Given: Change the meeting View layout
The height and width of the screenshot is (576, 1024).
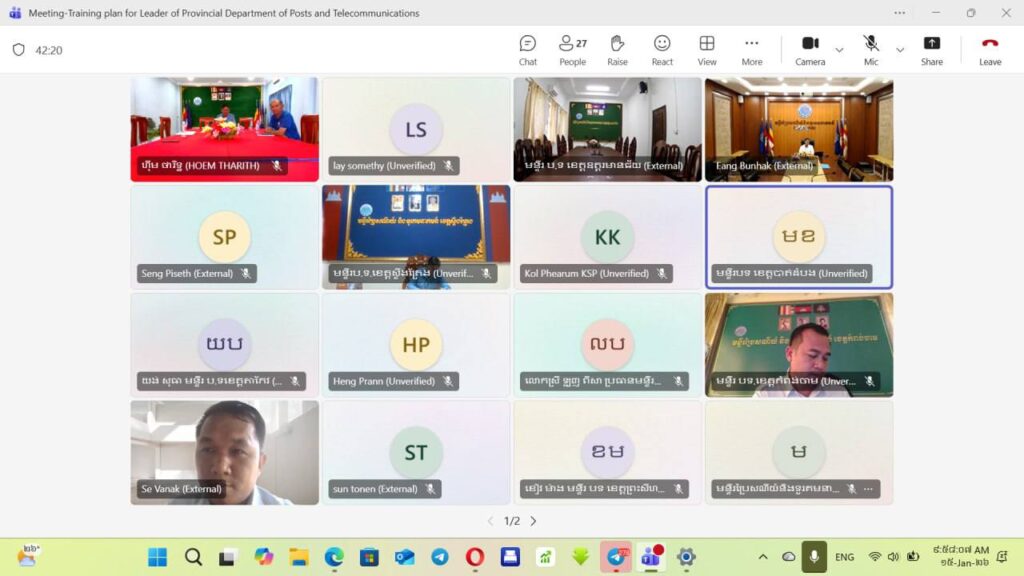Looking at the screenshot, I should point(707,50).
